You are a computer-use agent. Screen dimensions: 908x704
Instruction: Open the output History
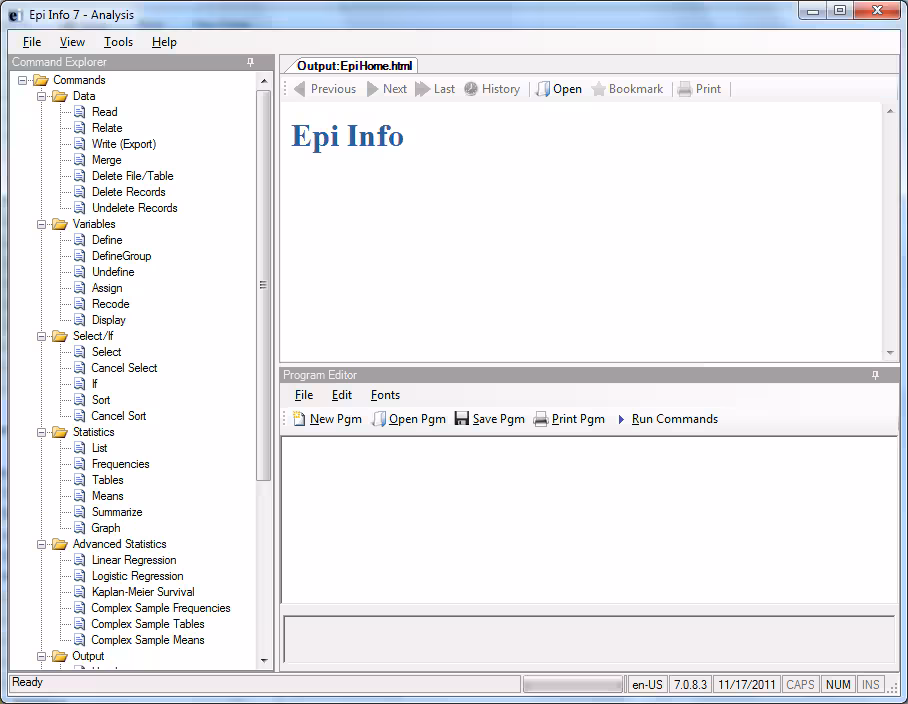492,88
